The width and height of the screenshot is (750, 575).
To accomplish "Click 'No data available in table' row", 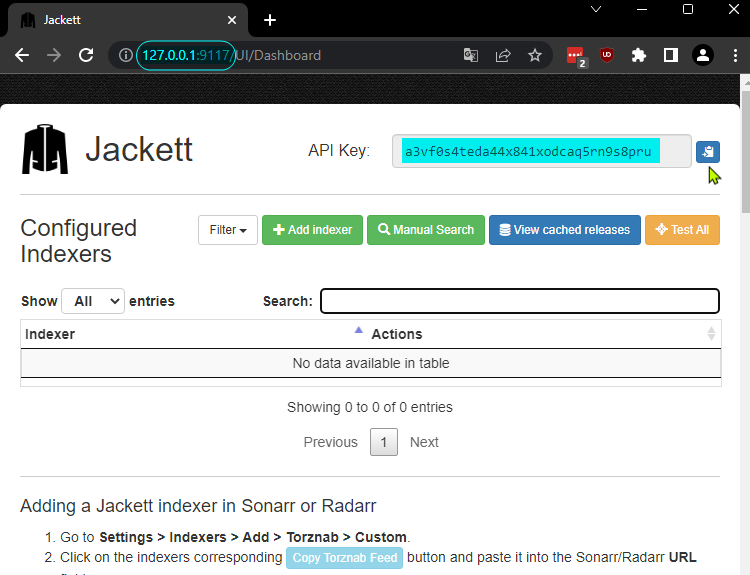I will (371, 363).
